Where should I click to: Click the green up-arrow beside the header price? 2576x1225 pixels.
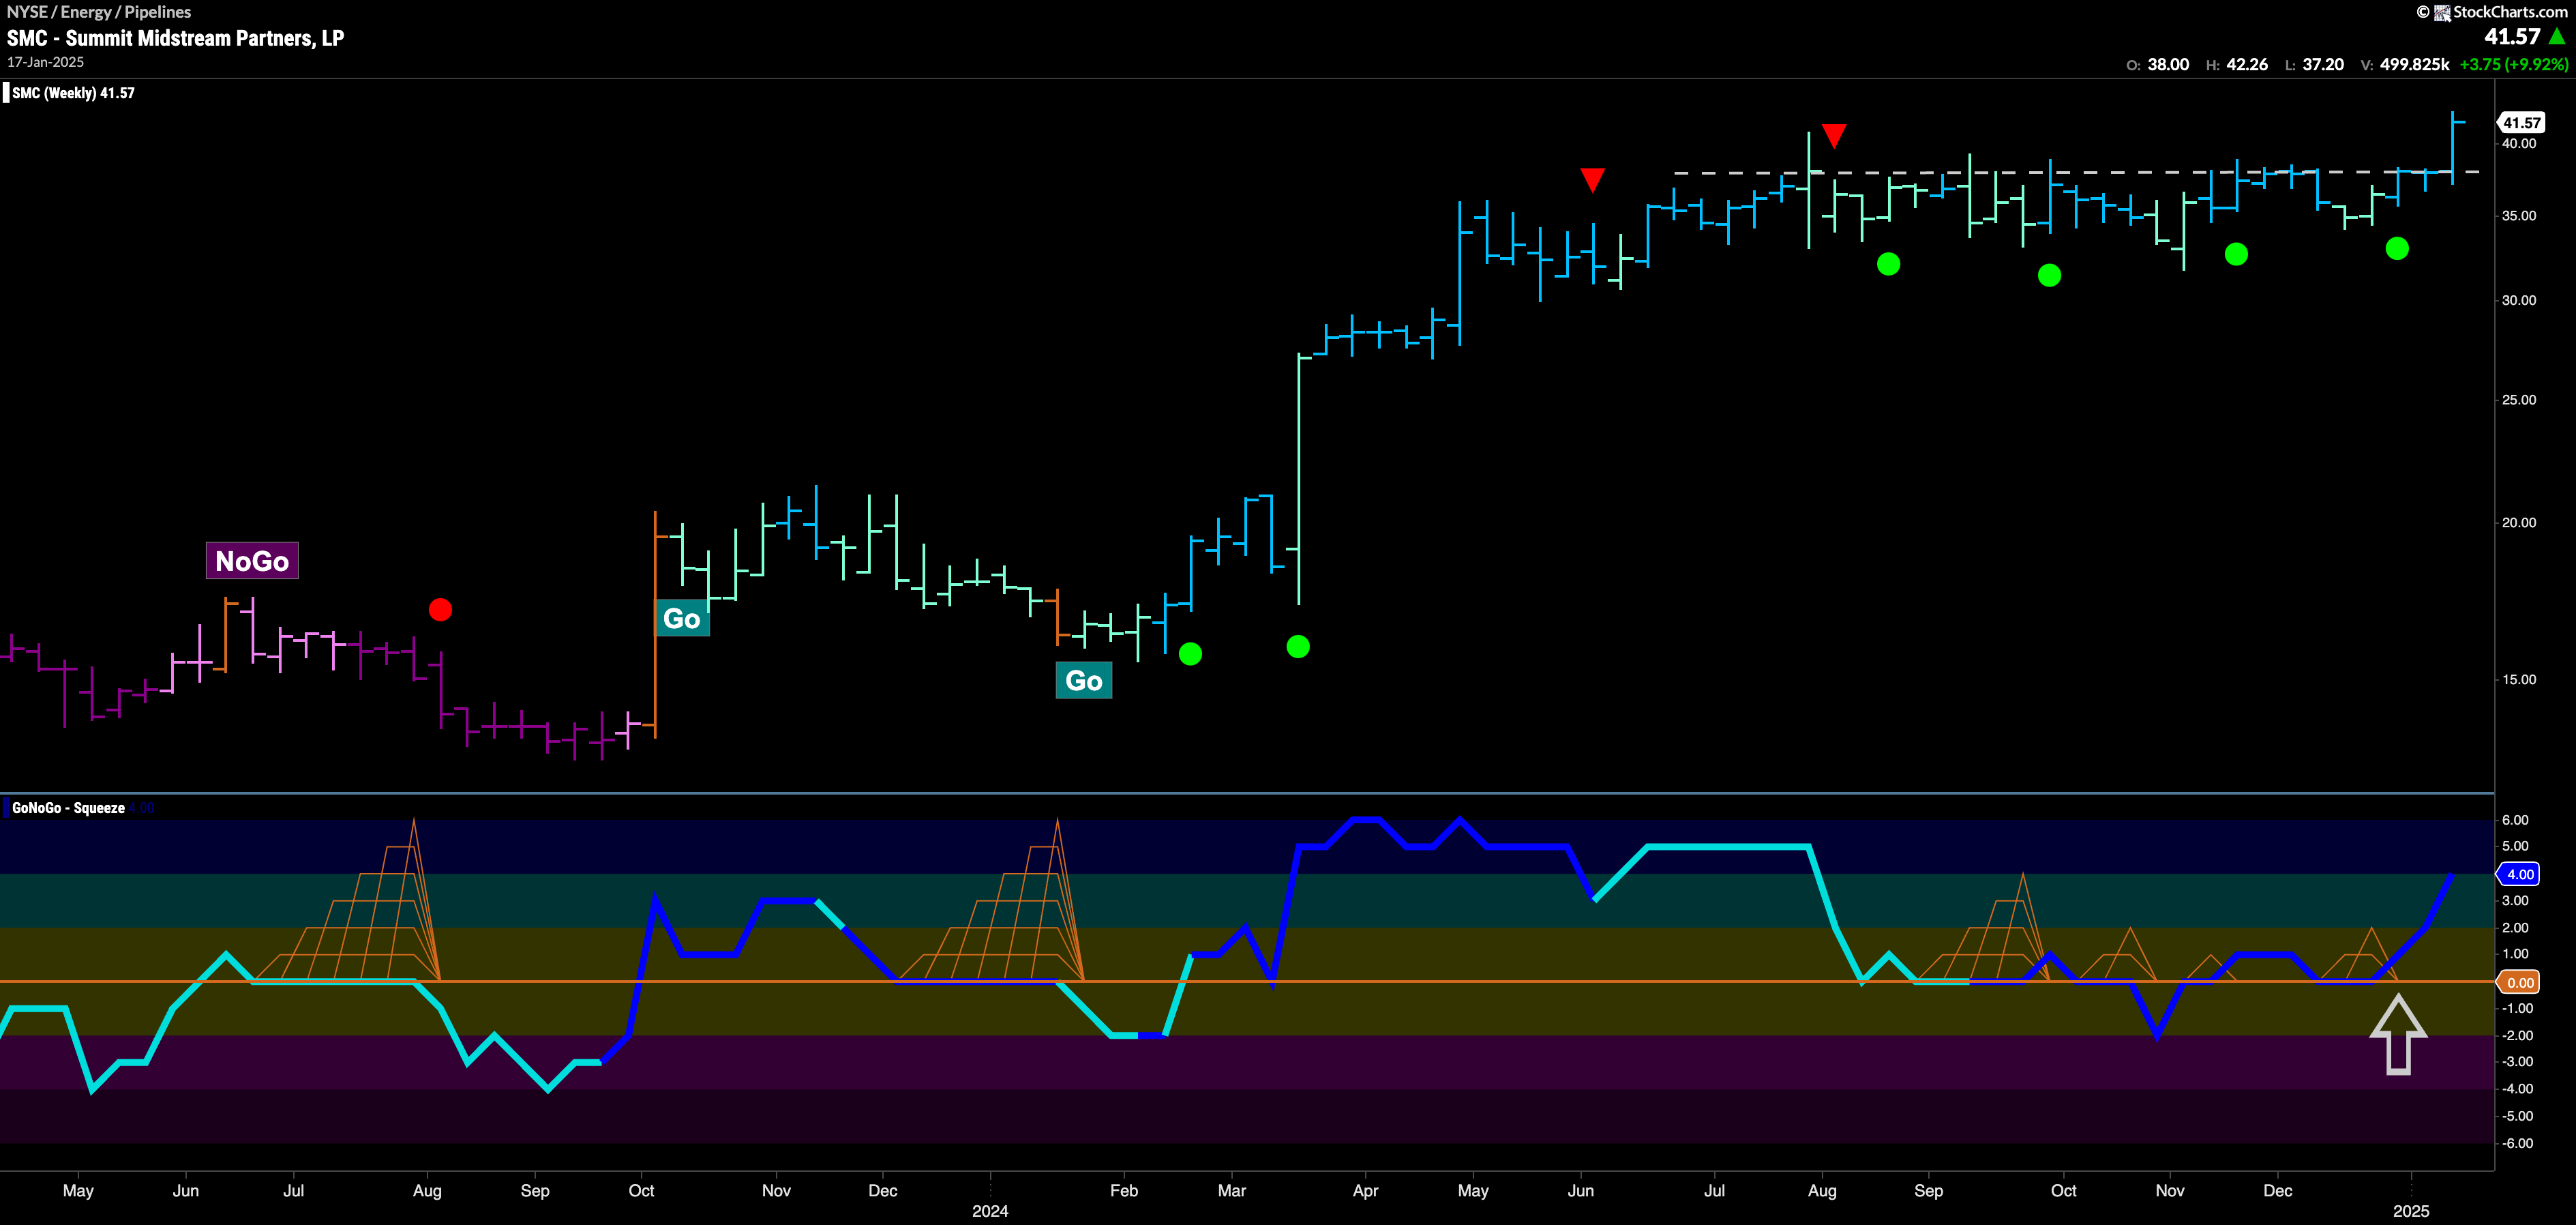pos(2557,37)
